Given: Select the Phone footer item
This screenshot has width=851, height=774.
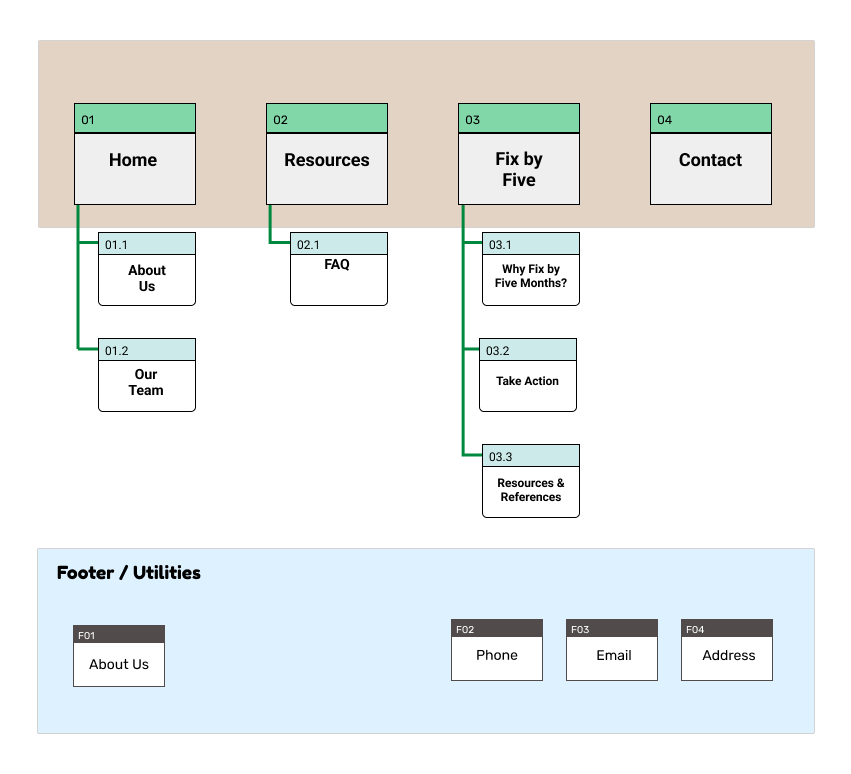Looking at the screenshot, I should point(497,650).
